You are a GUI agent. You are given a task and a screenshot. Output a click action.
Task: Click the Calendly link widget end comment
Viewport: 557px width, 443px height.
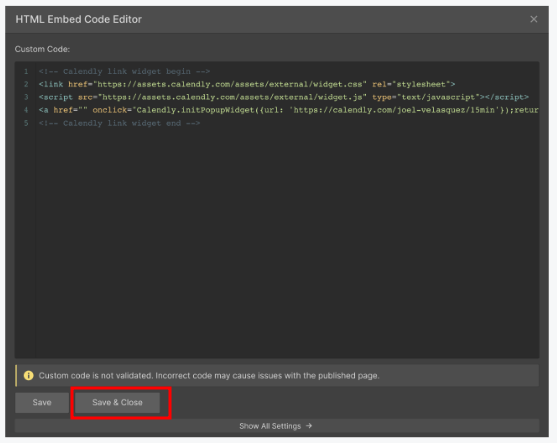click(119, 123)
